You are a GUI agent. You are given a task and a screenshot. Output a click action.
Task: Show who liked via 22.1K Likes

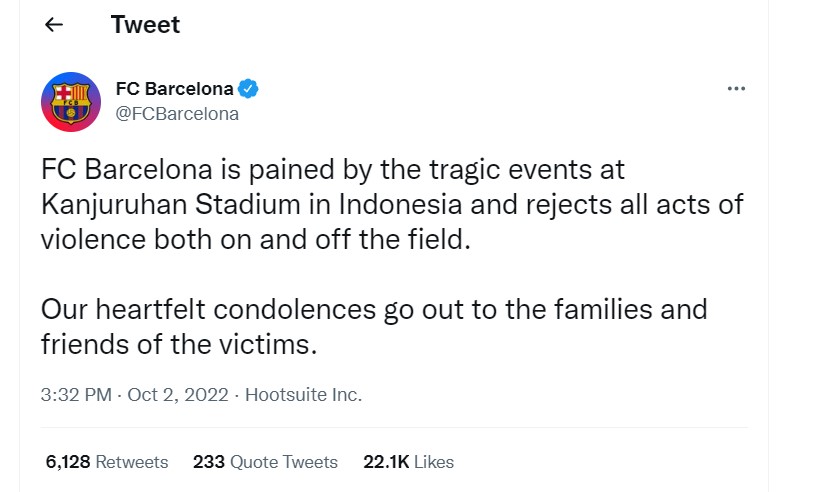point(408,462)
